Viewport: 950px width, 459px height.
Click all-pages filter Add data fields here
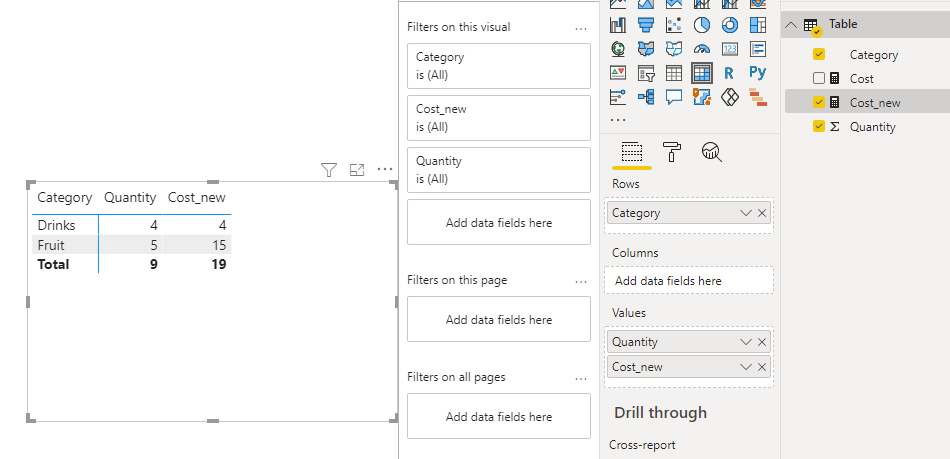499,416
